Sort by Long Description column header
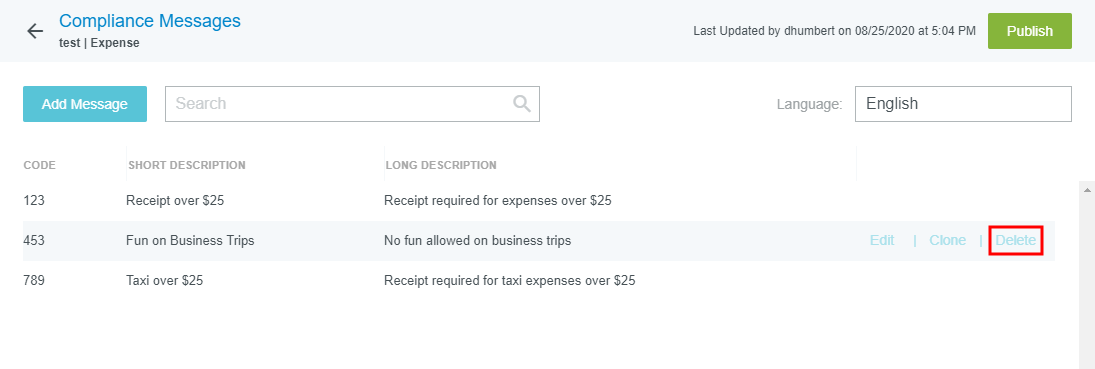 coord(441,166)
